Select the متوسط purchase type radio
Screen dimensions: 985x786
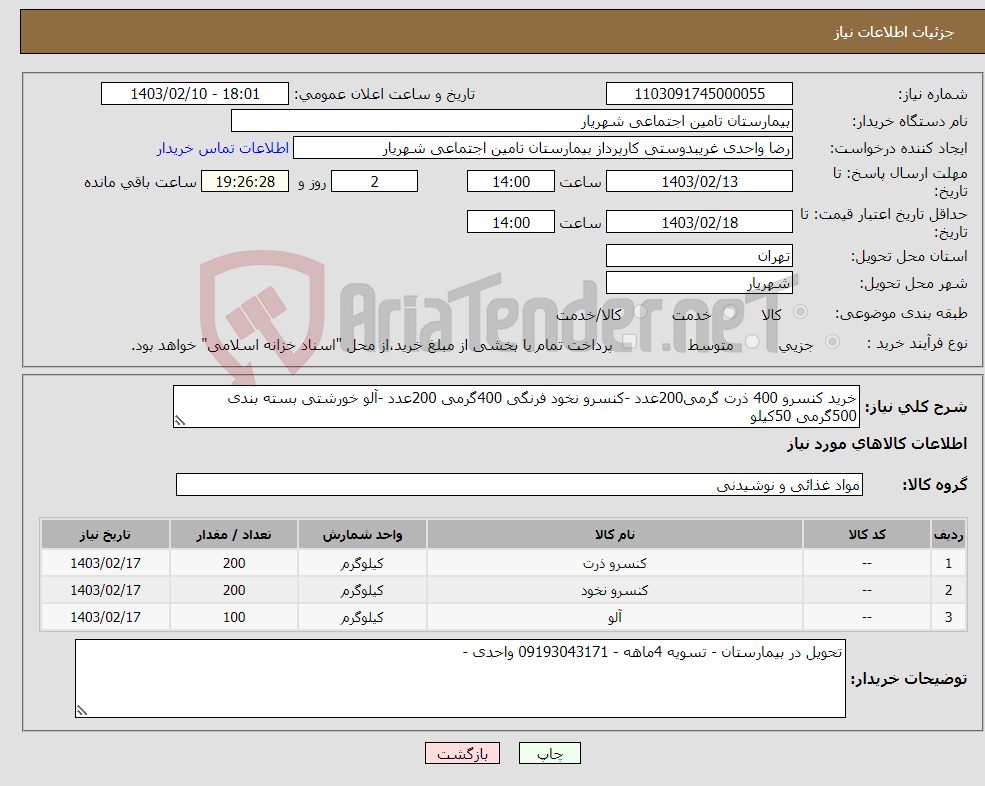coord(752,342)
